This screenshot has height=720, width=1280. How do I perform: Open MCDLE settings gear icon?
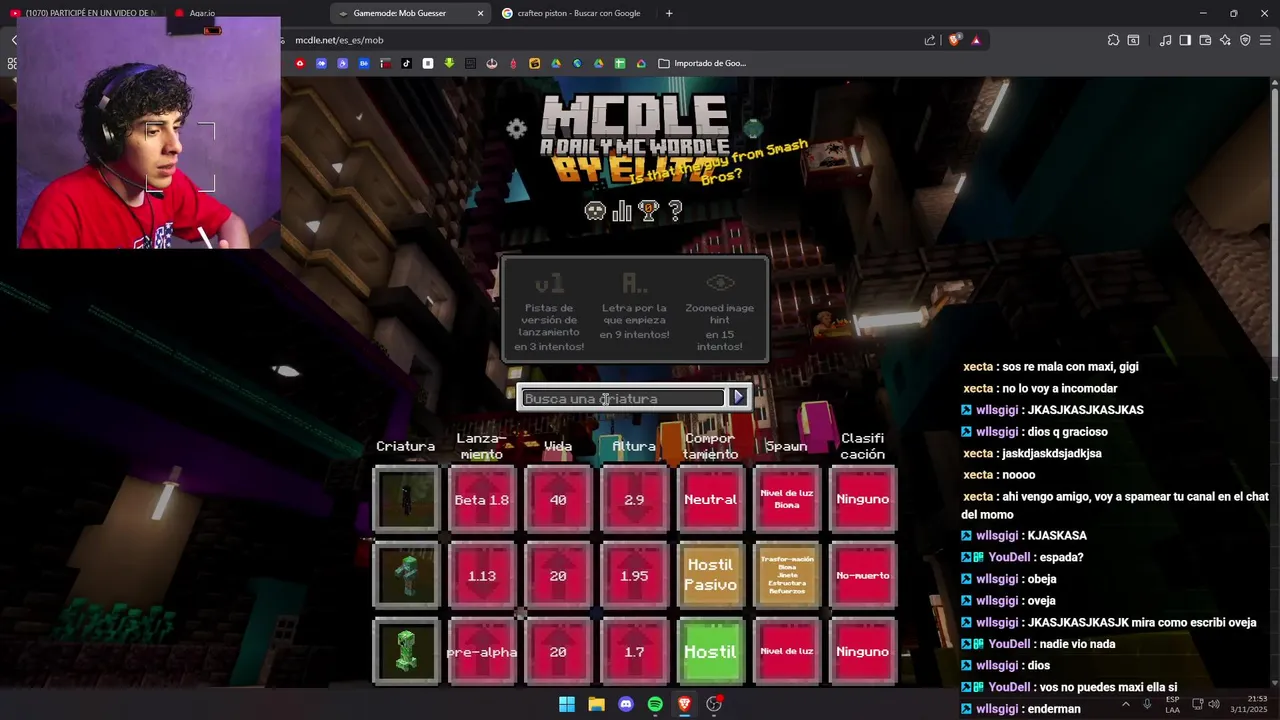pos(516,129)
